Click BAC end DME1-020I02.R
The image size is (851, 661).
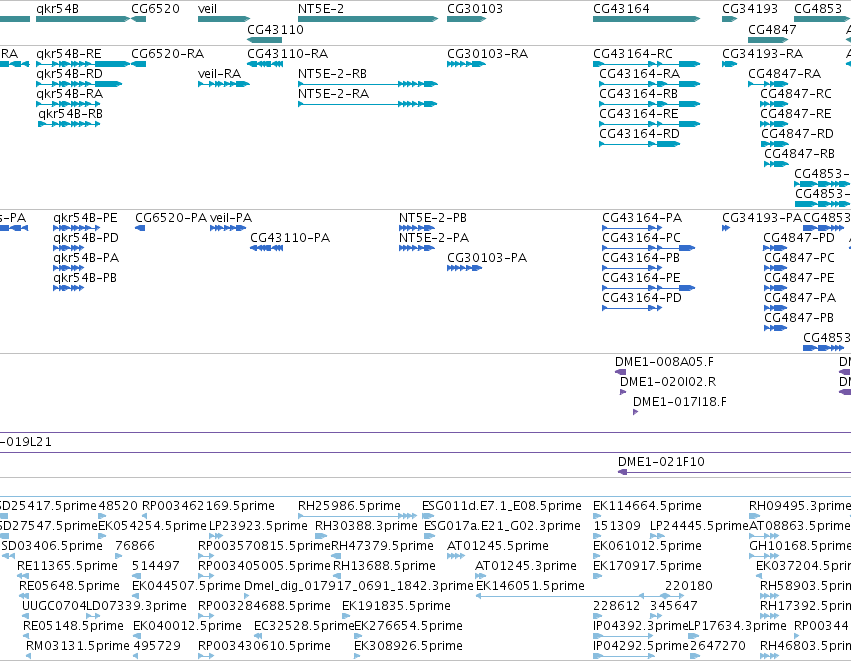(668, 382)
